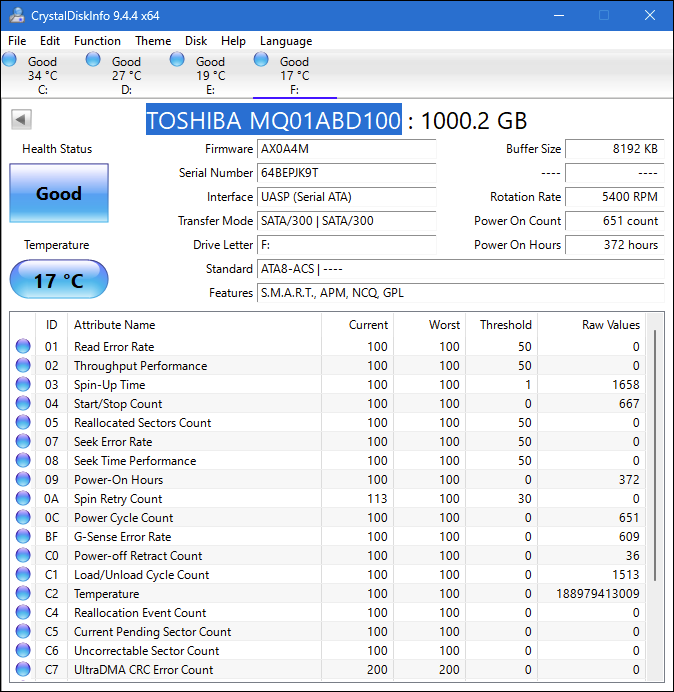This screenshot has width=674, height=692.
Task: Click status orb for Start/Stop Count
Action: pyautogui.click(x=23, y=403)
